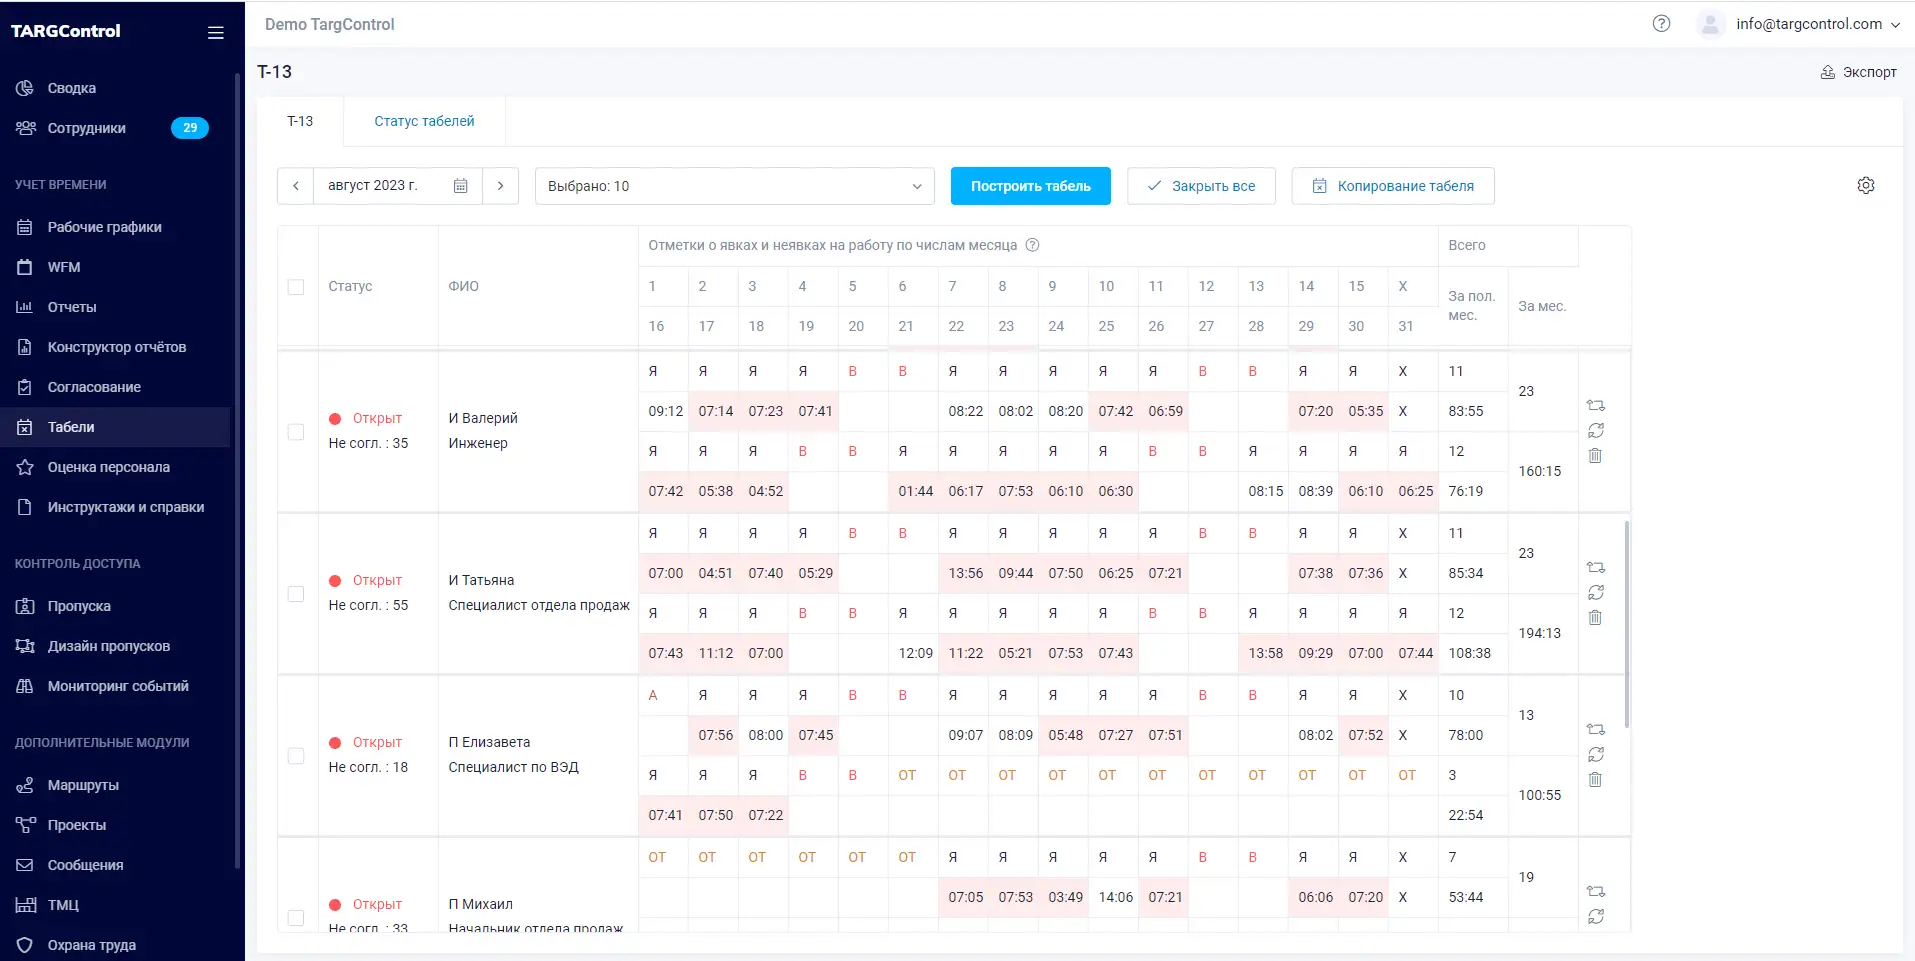
Task: Open Проекты module
Action: [115, 825]
